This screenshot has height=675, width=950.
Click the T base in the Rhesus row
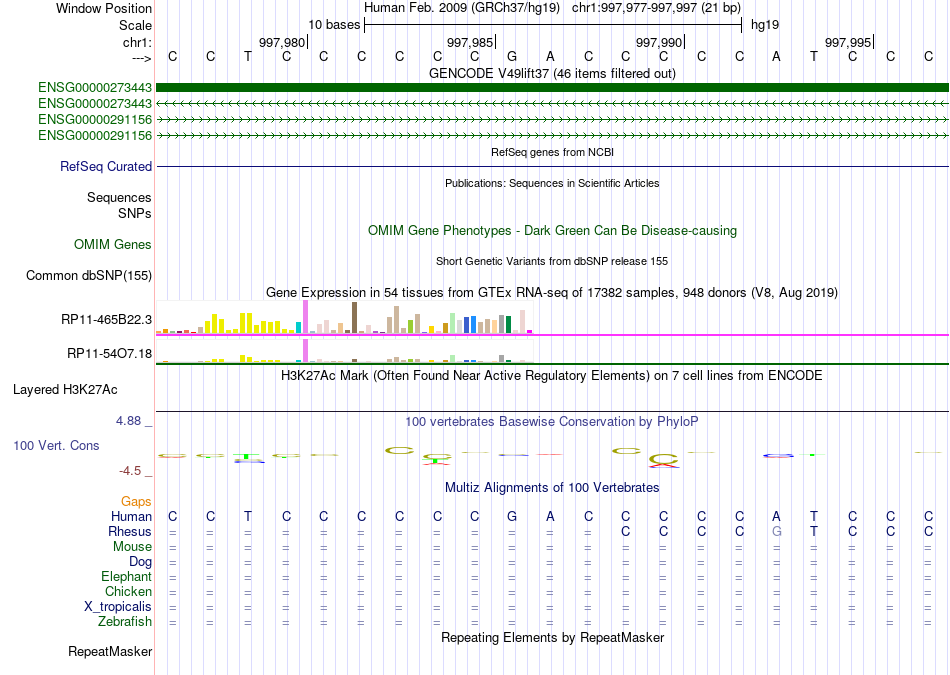pos(814,531)
